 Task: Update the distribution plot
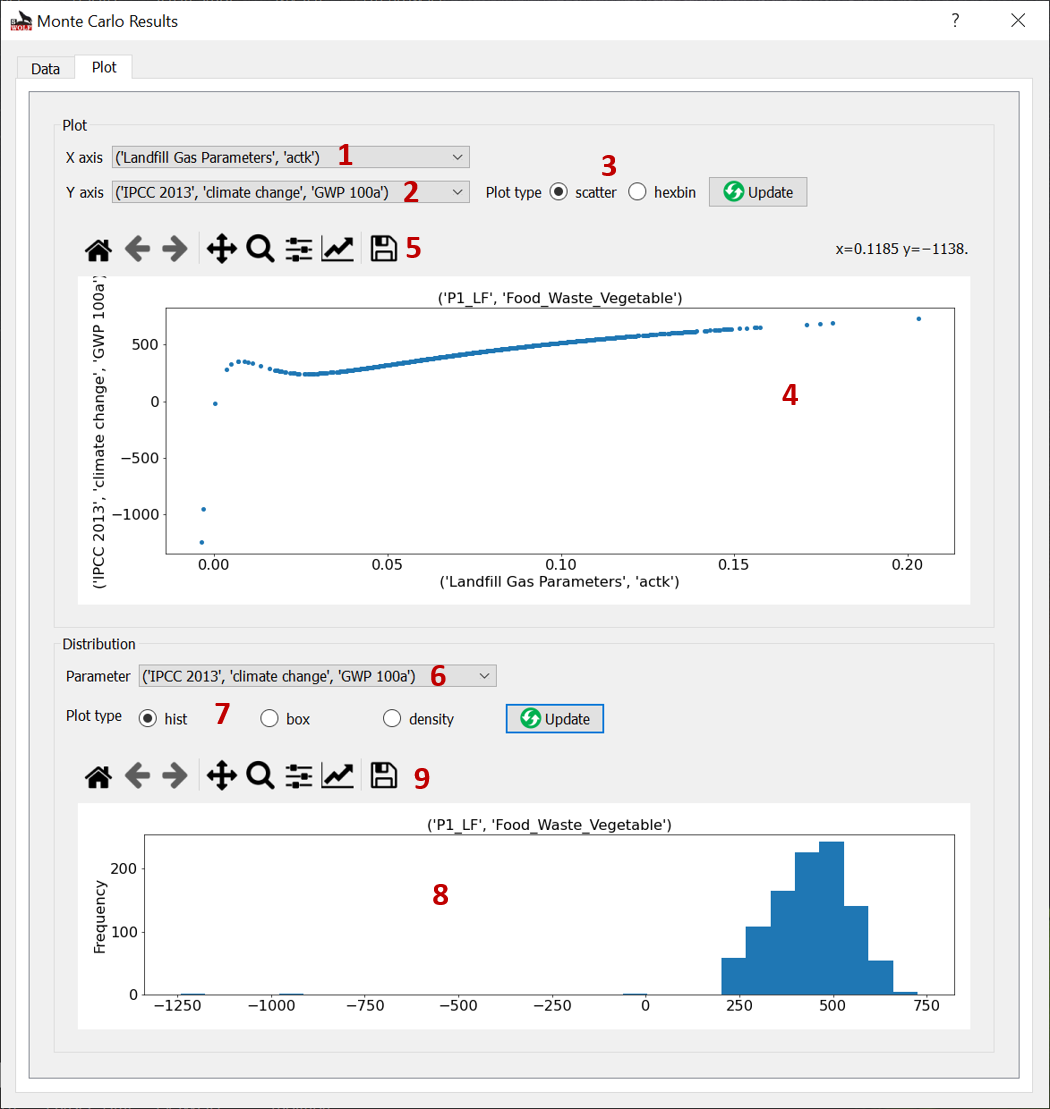pos(555,719)
